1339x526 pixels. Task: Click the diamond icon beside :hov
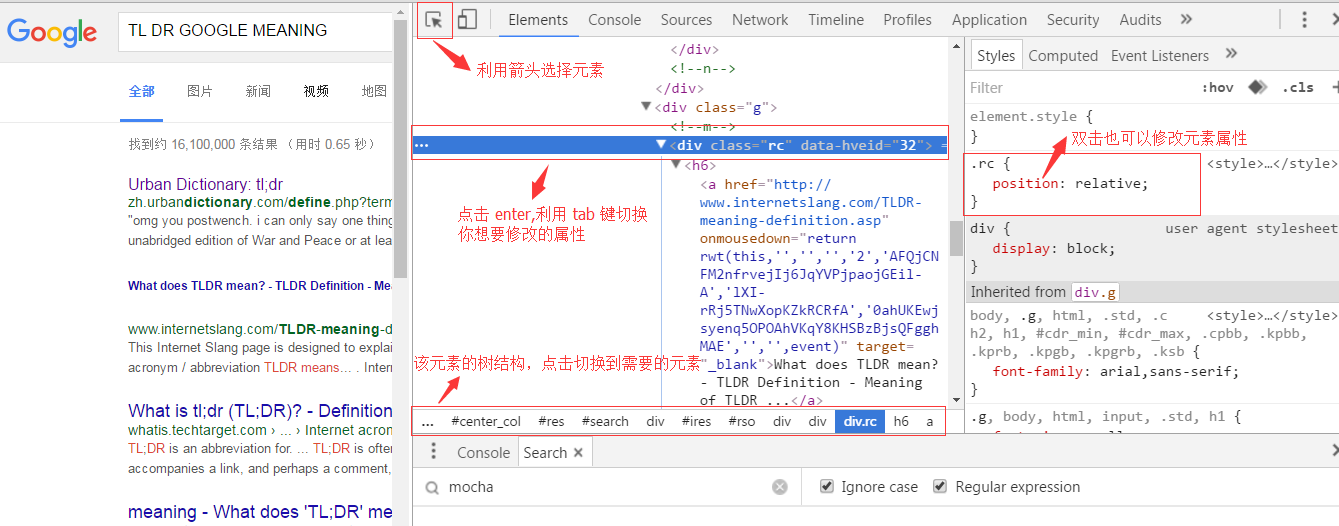point(1257,88)
